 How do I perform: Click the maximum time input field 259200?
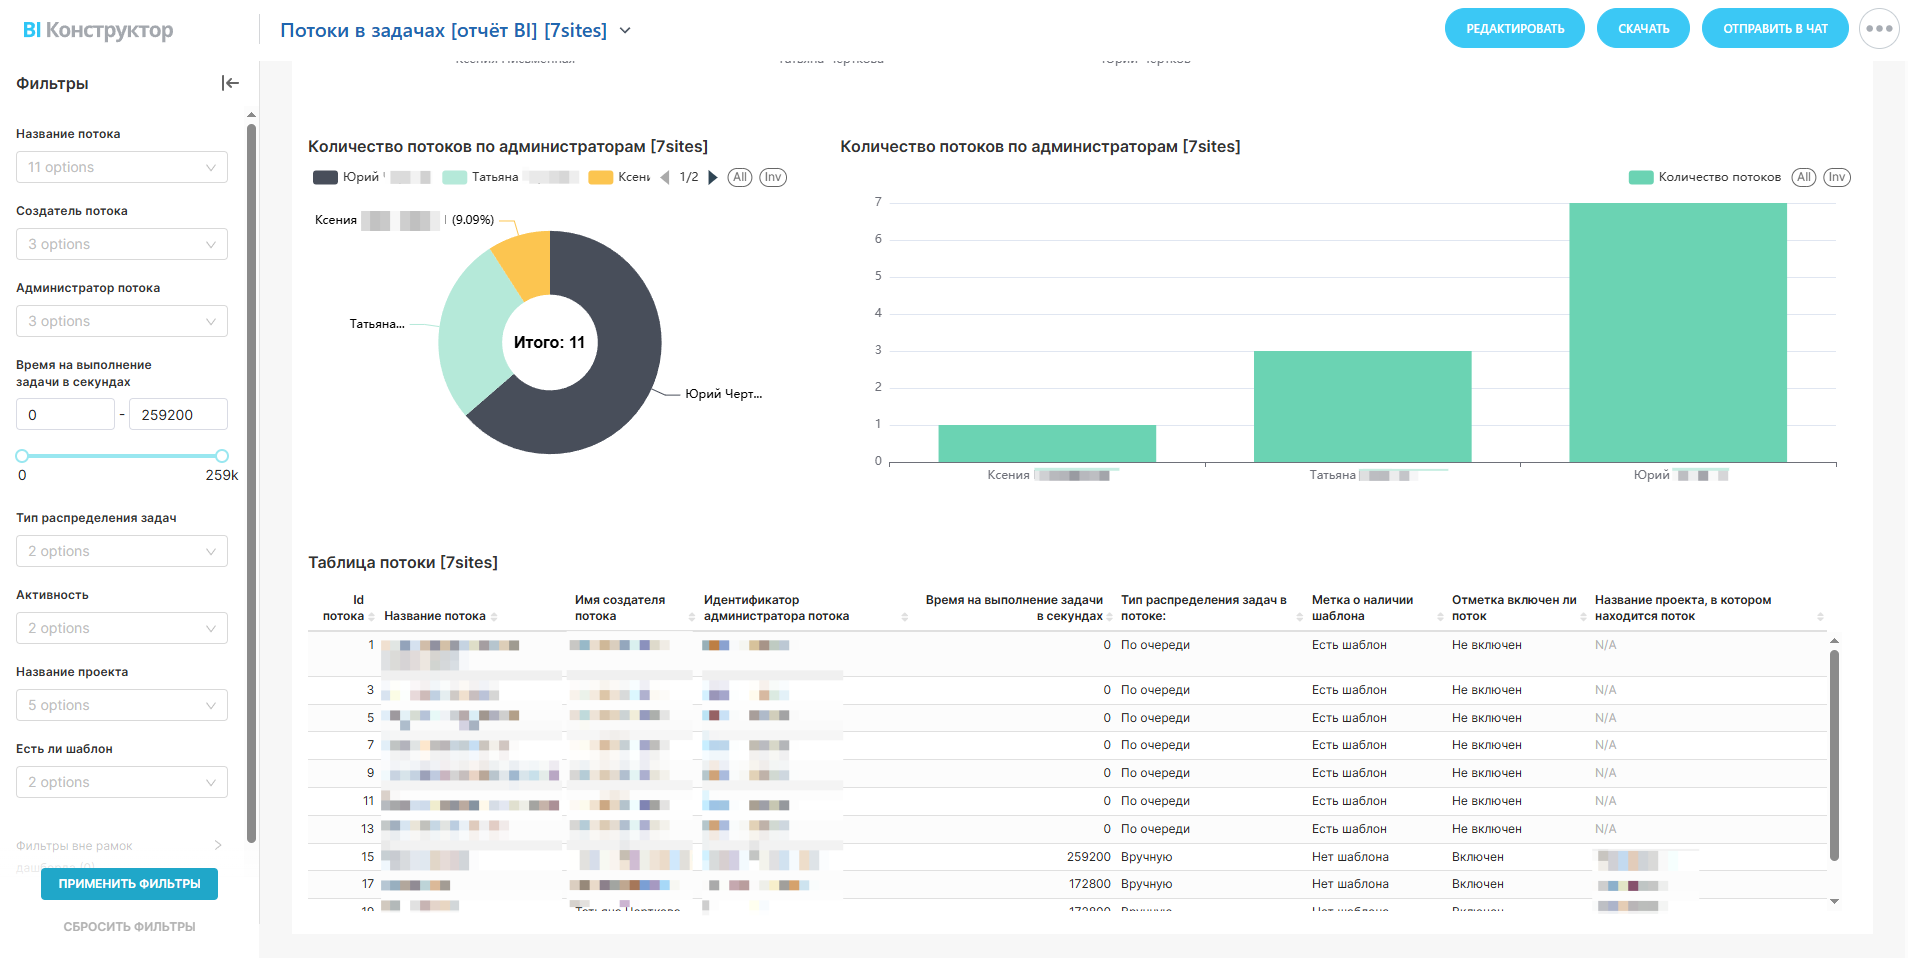[x=177, y=415]
